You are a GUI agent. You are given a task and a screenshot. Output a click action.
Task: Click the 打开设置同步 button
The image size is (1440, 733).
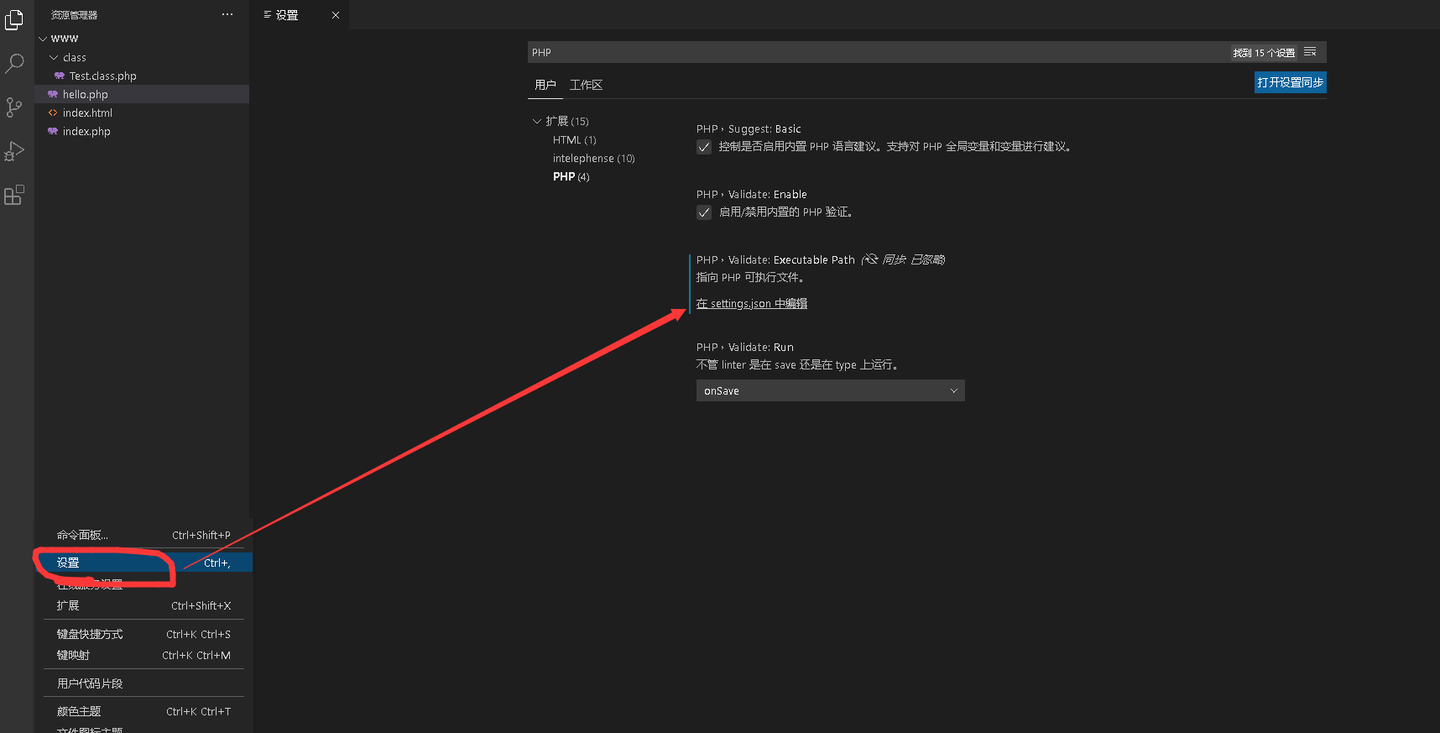coord(1289,82)
